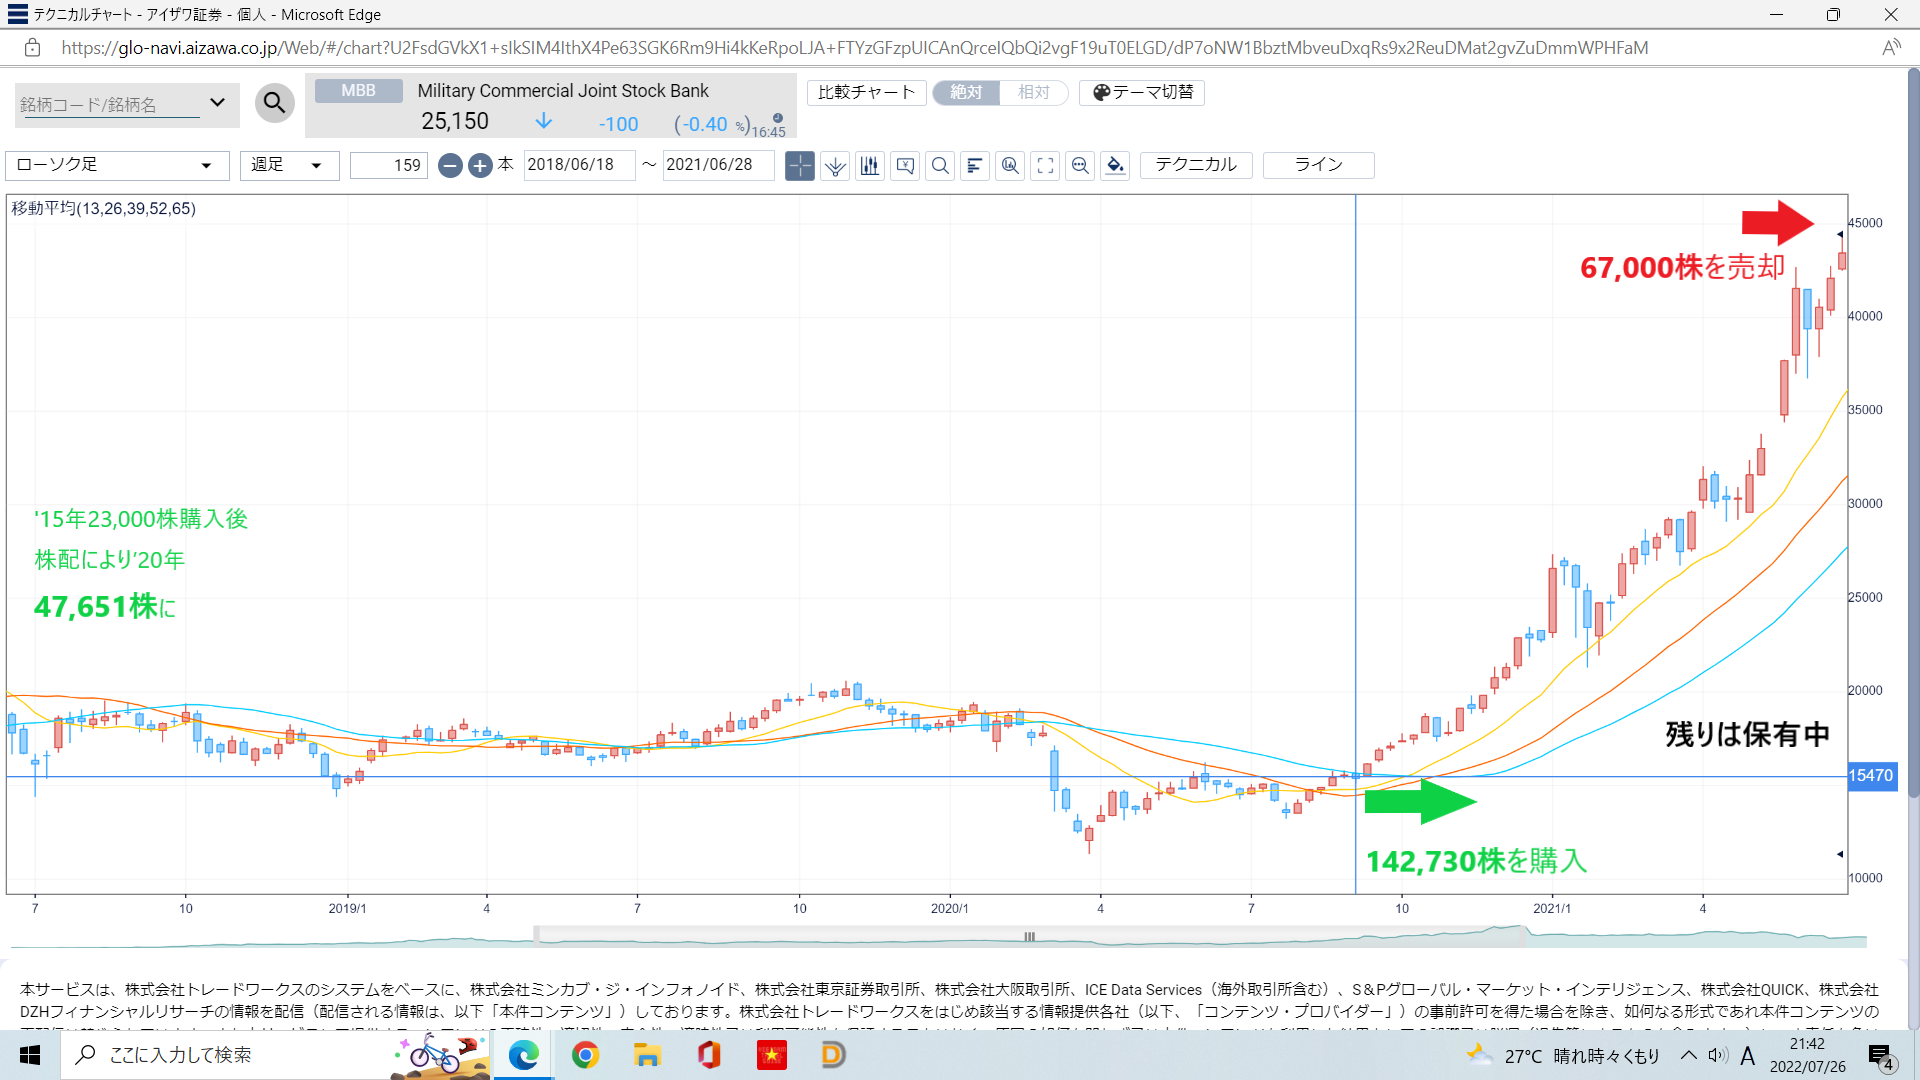Click the end date field 2021/06/28
The height and width of the screenshot is (1080, 1920).
tap(718, 165)
